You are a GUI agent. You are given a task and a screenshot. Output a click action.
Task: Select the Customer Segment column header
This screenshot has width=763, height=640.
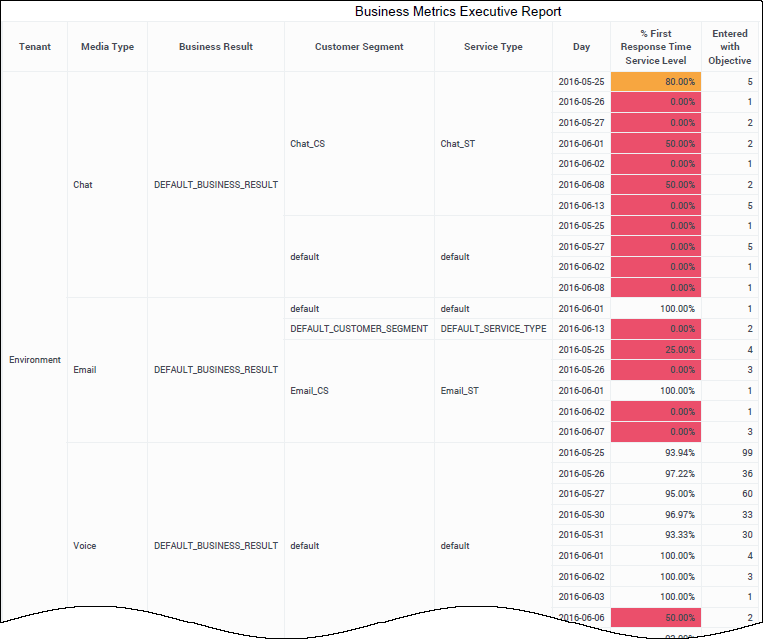(359, 47)
